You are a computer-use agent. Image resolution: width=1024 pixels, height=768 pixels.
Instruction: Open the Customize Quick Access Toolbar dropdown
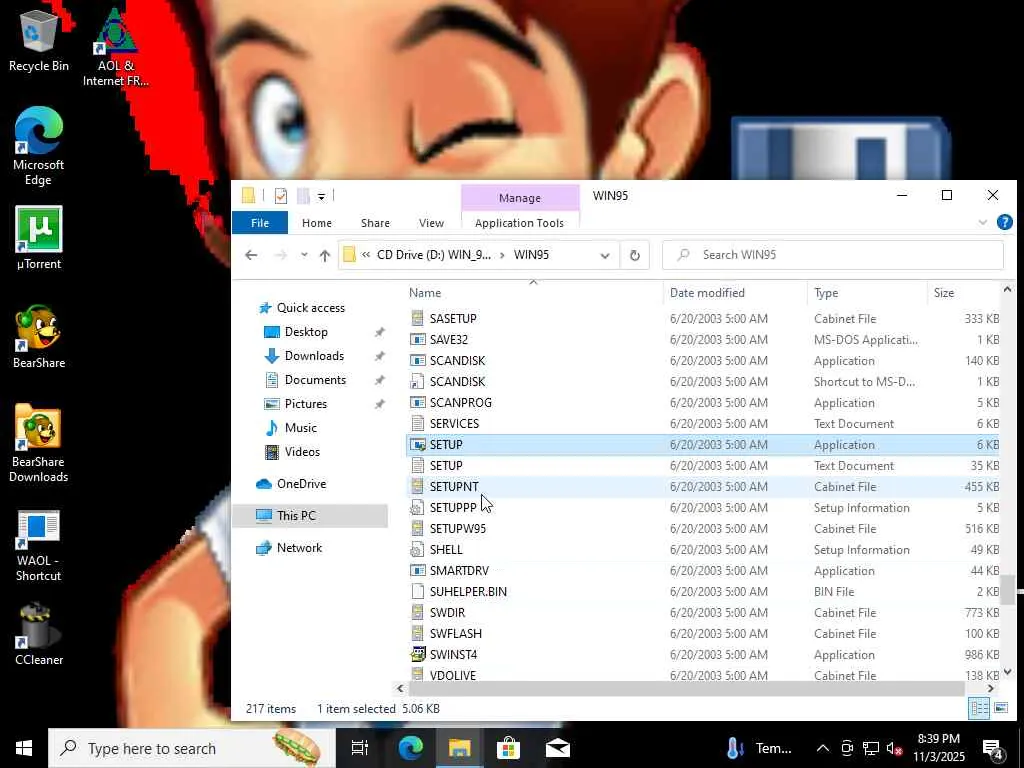[x=321, y=197]
